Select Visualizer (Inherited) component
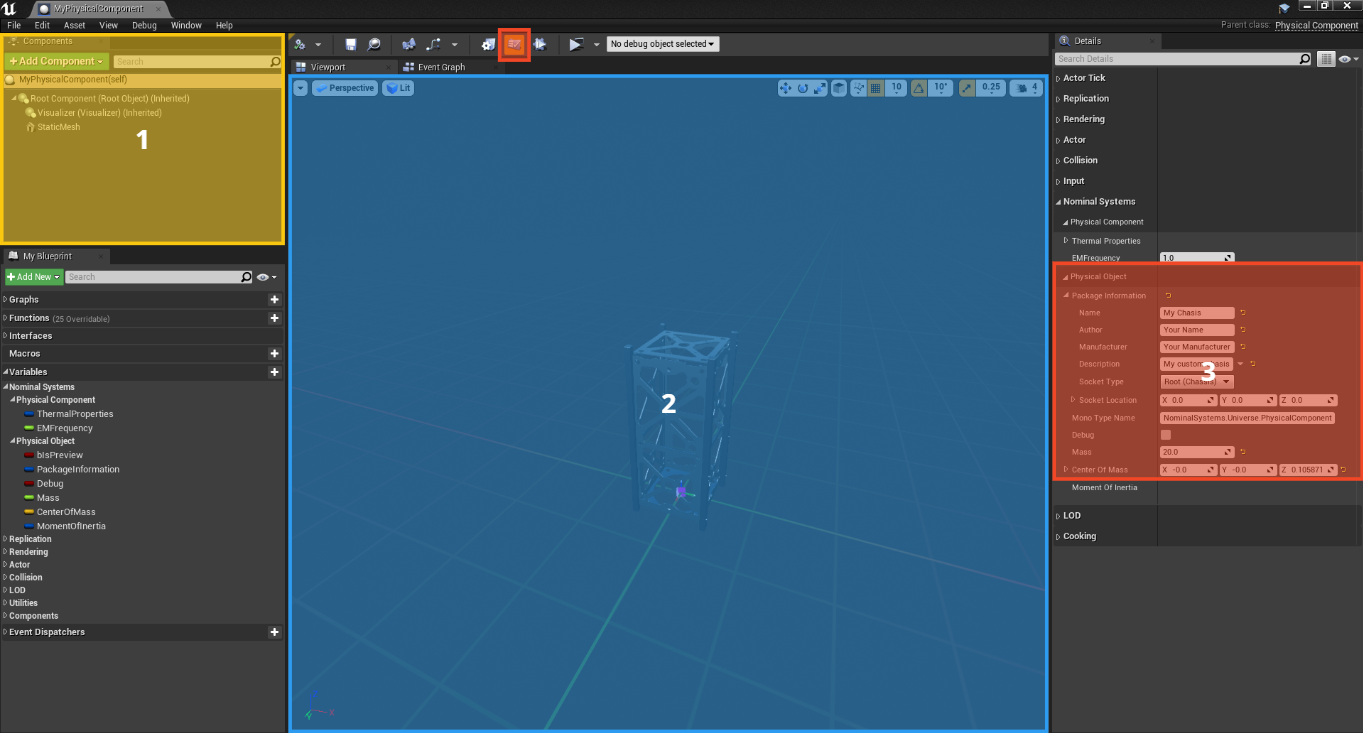The width and height of the screenshot is (1363, 733). 99,113
